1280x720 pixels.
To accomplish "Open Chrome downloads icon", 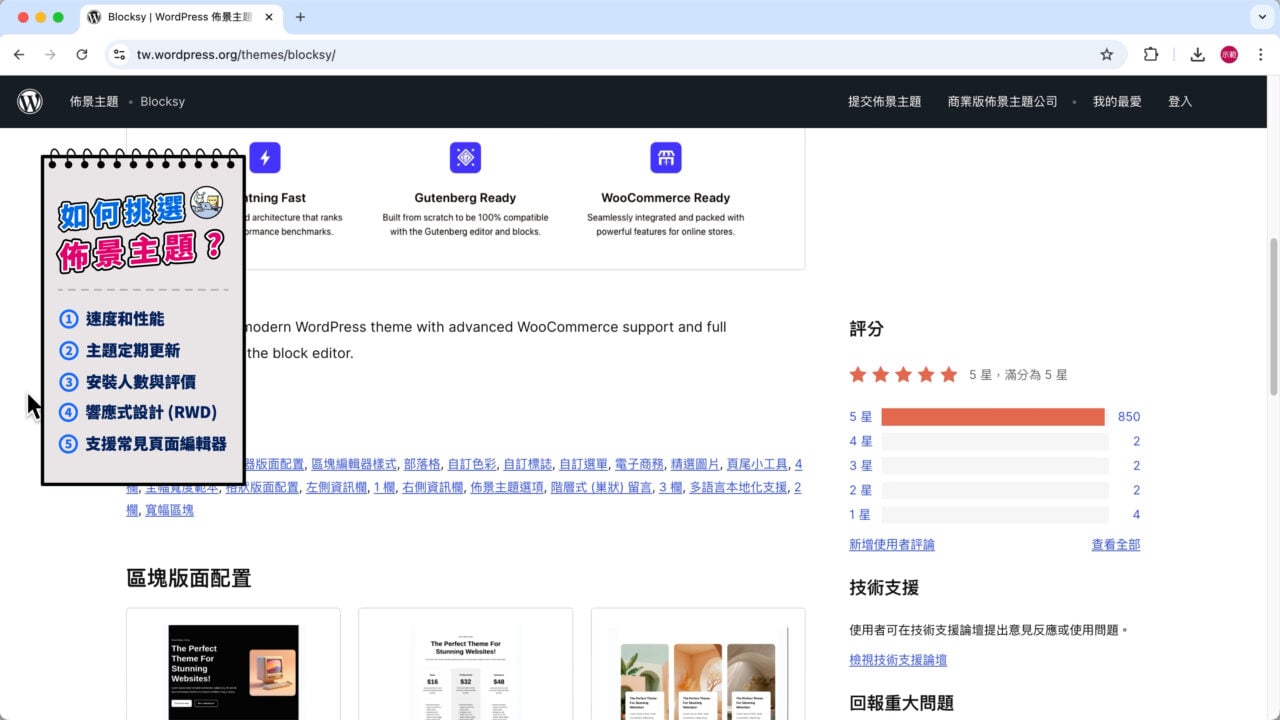I will [x=1197, y=55].
